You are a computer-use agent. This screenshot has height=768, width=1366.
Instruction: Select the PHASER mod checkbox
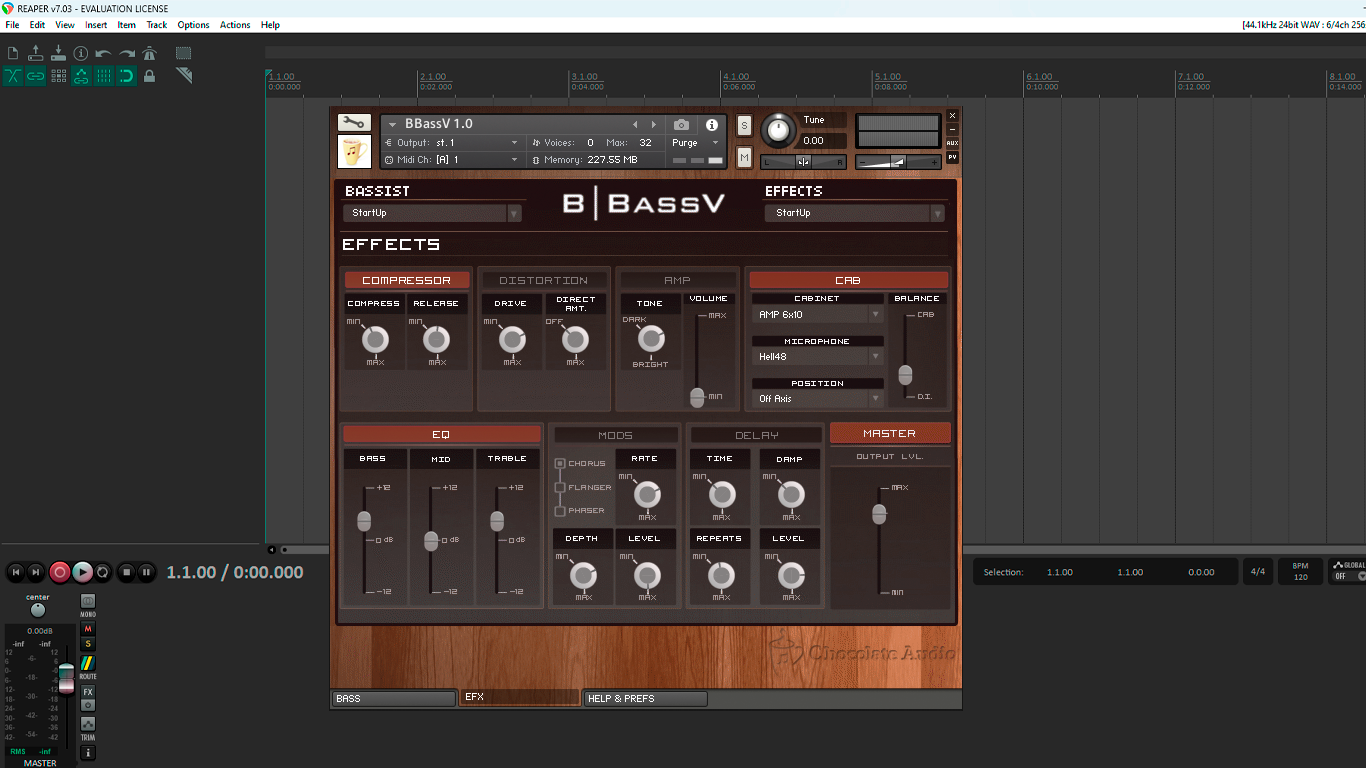click(x=560, y=511)
